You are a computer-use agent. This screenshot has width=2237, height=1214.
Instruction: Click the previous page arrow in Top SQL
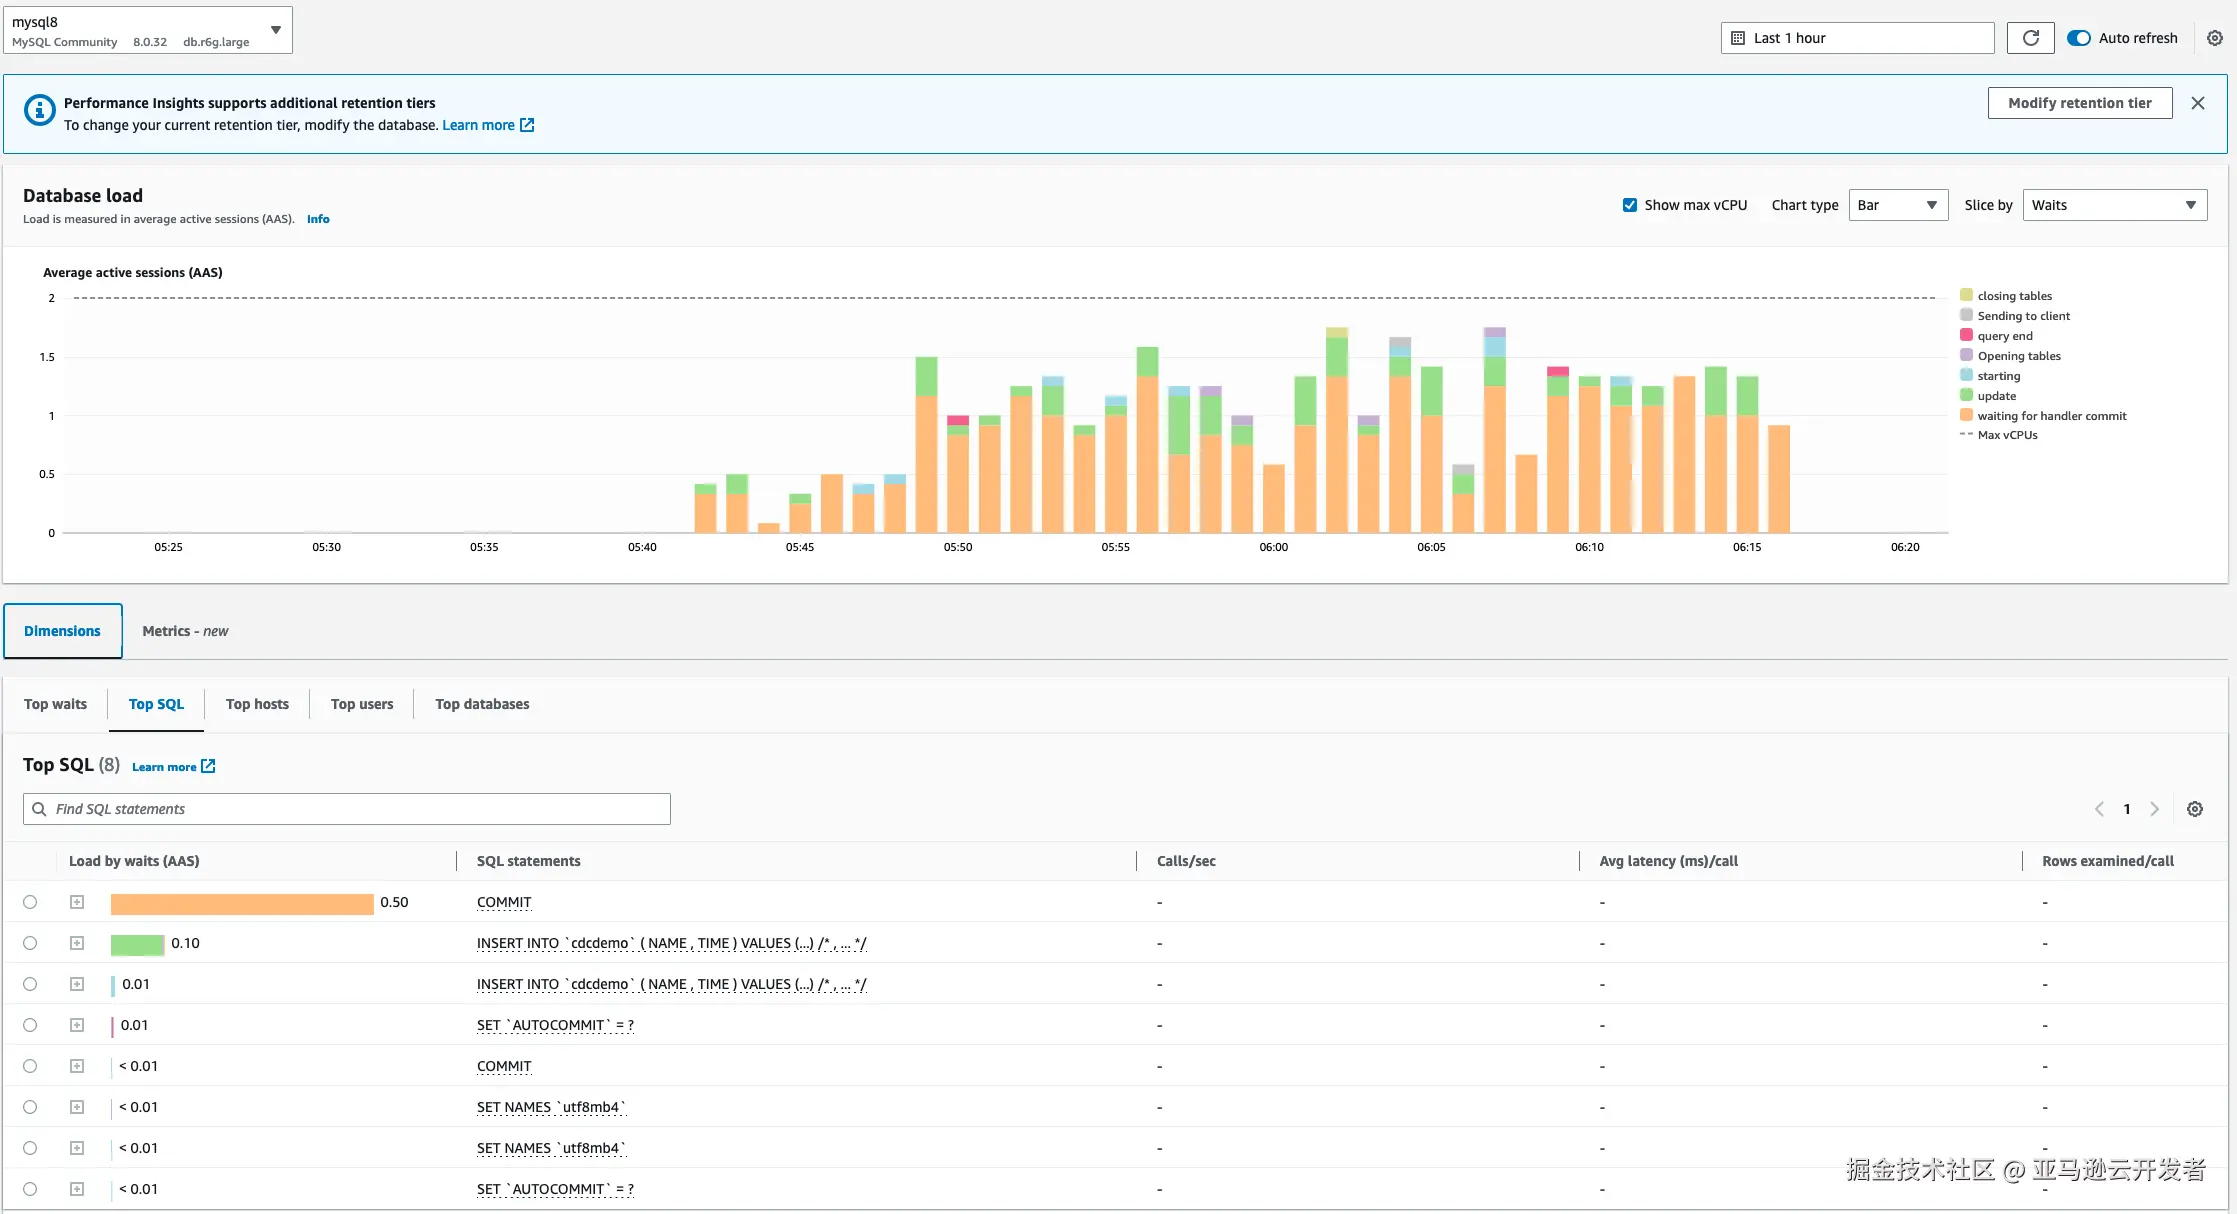(x=2099, y=809)
